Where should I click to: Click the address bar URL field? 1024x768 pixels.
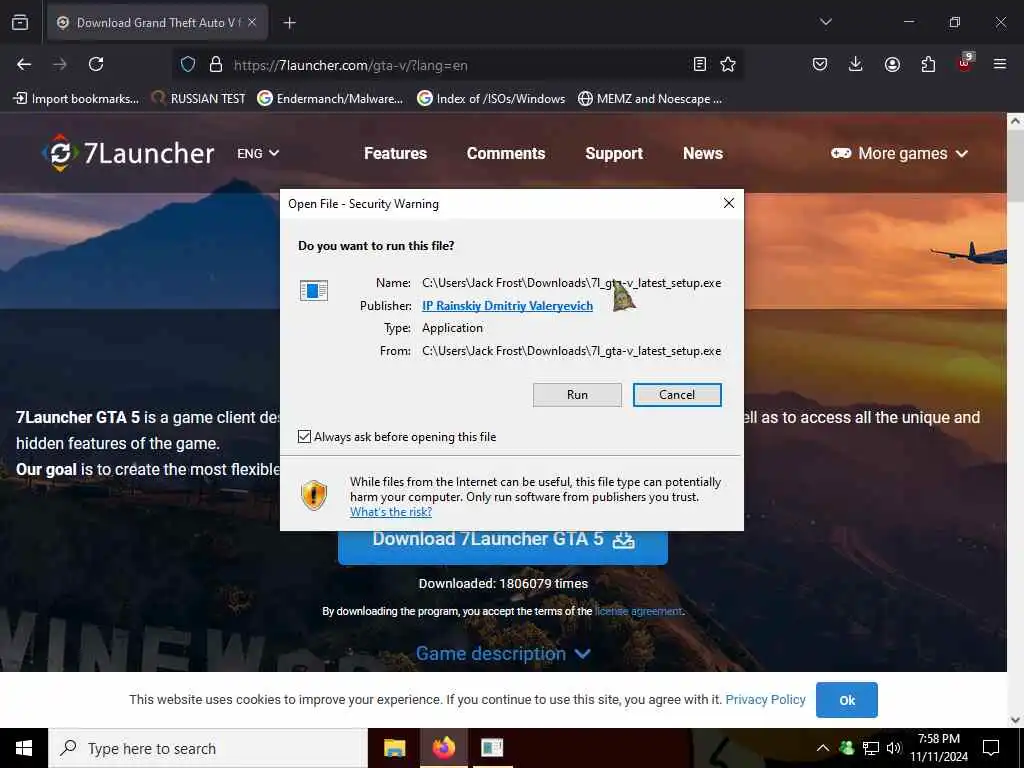(x=457, y=65)
